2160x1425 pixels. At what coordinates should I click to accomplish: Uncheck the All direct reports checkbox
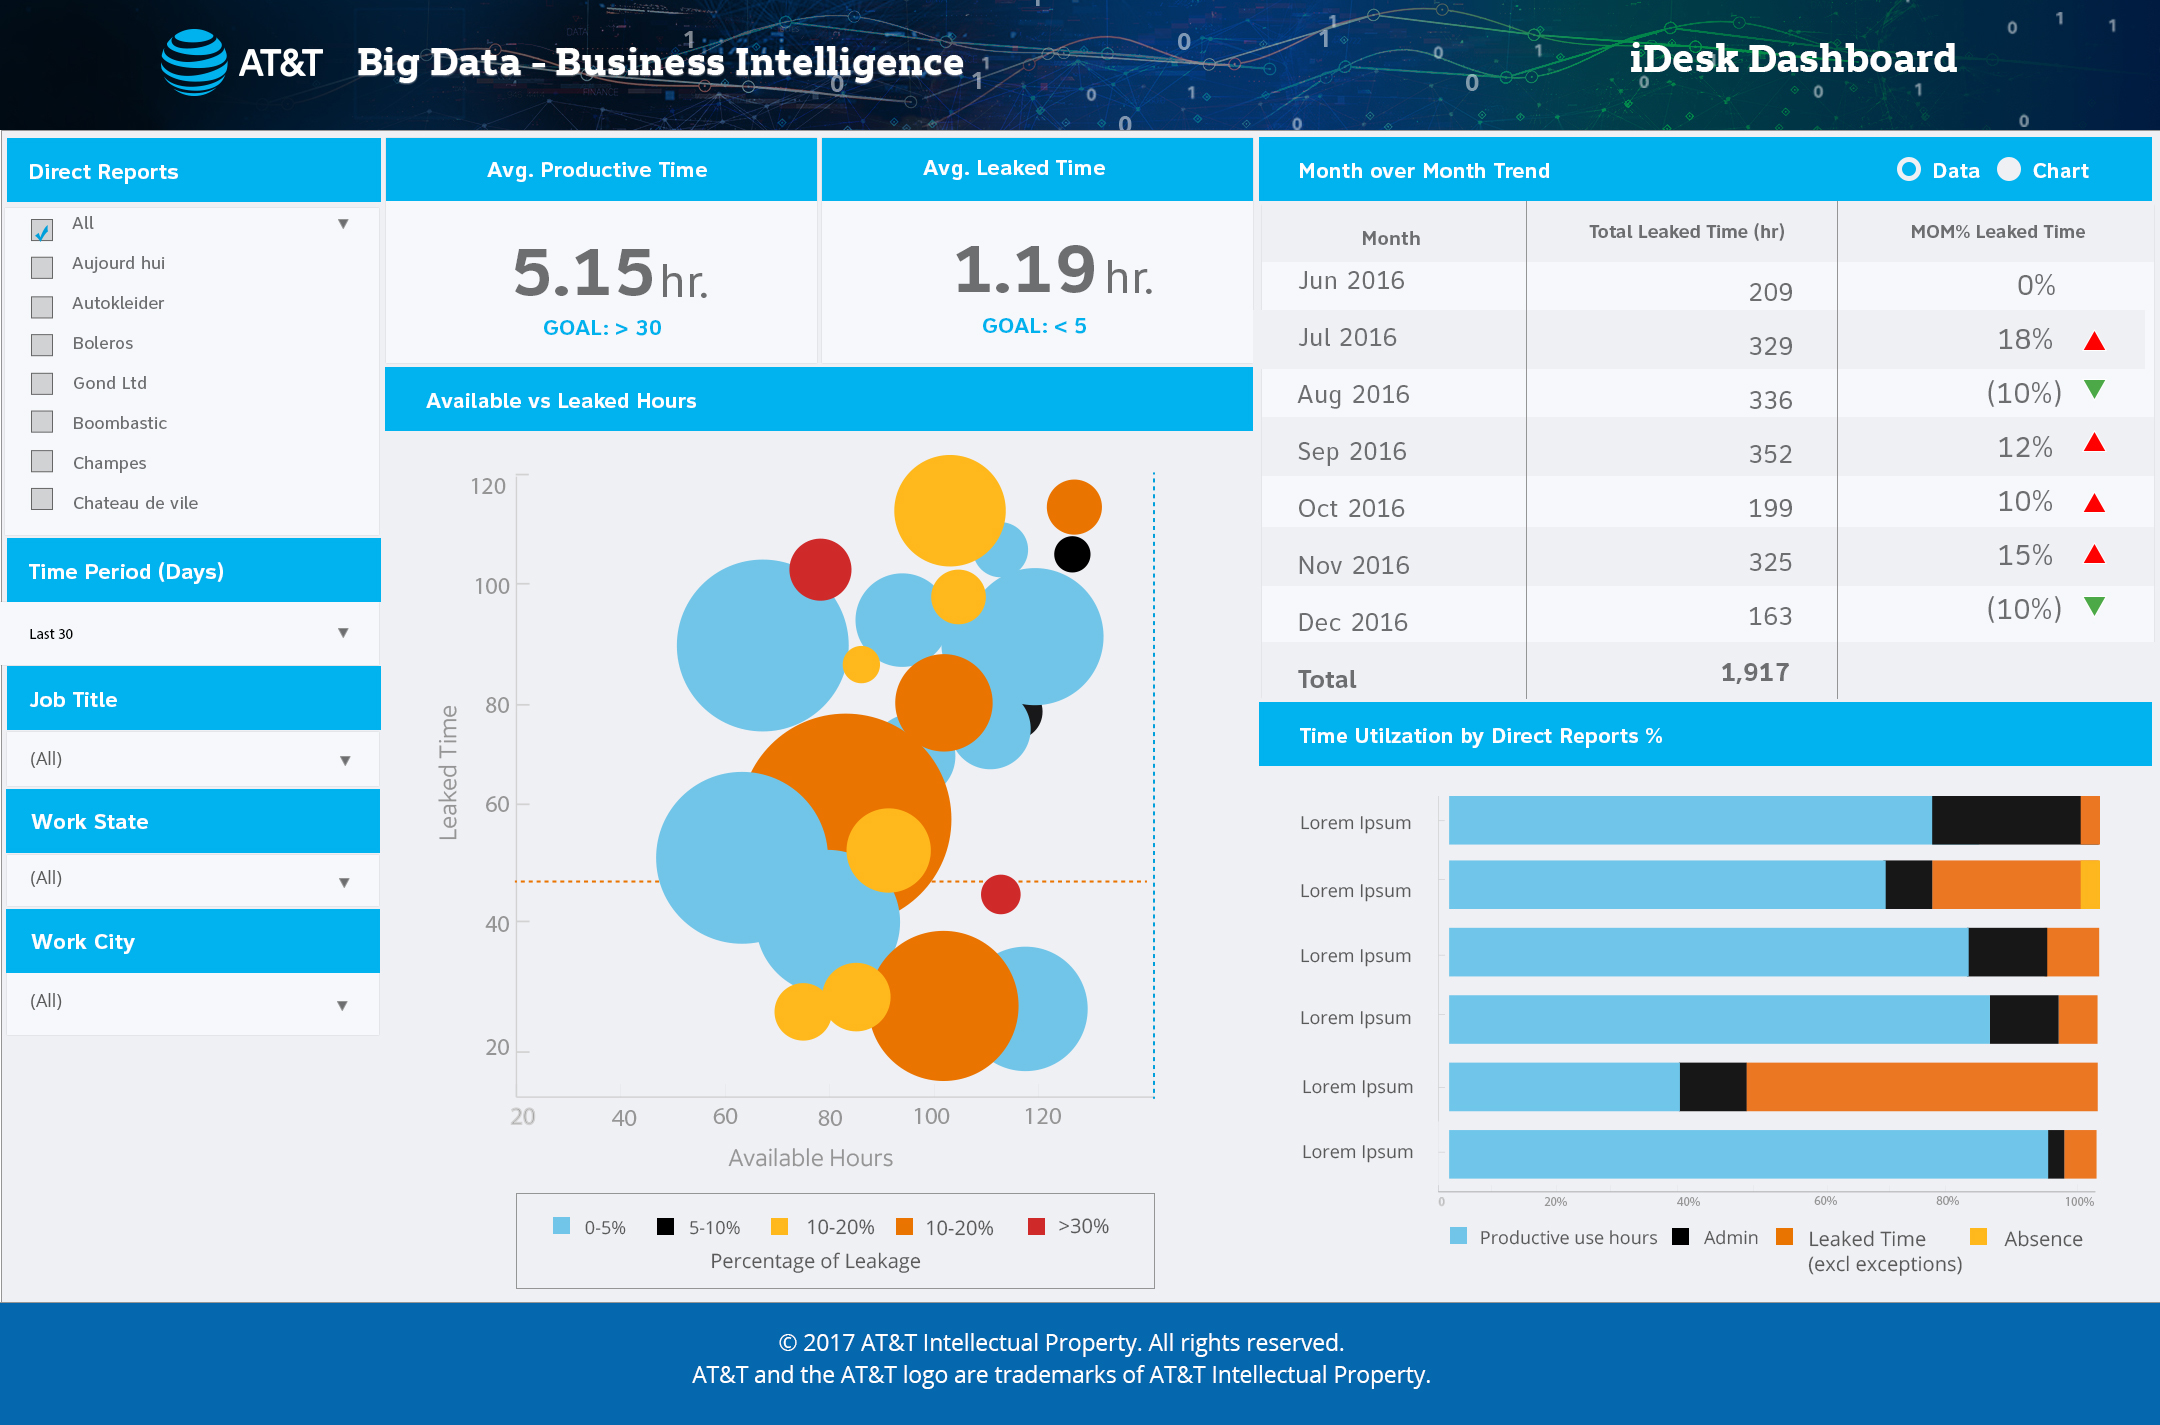tap(42, 230)
